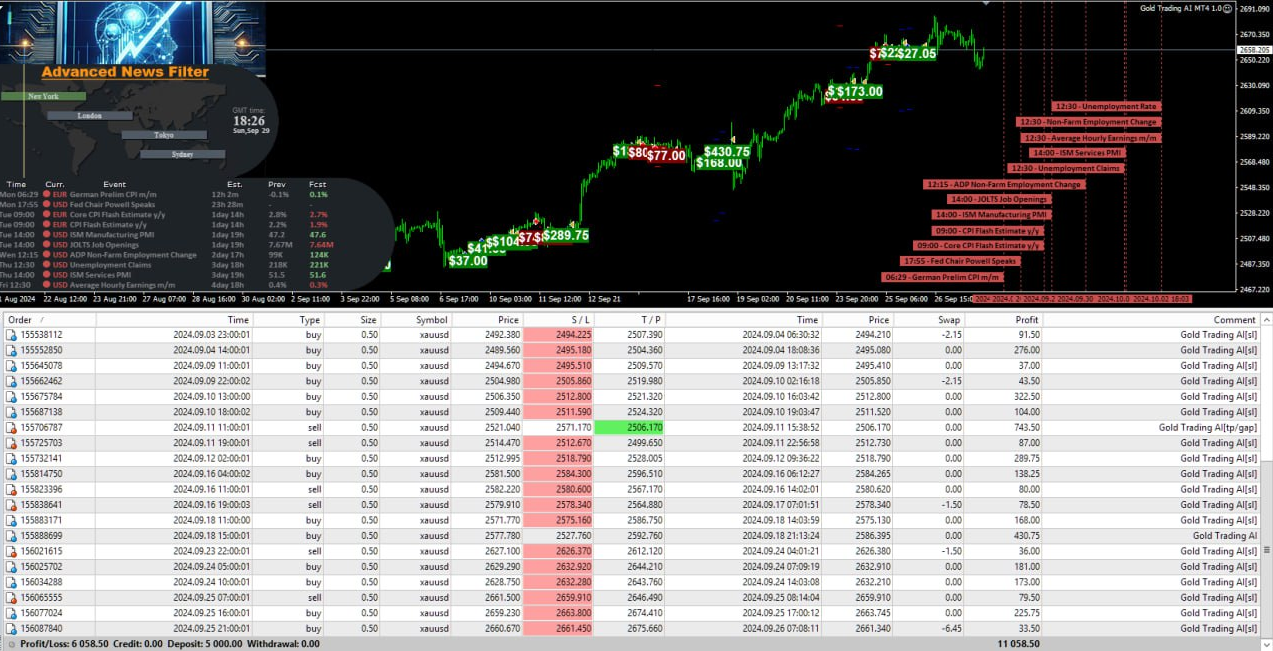Click the sell order icon for 156021615
Viewport: 1273px width, 651px height.
[12, 551]
